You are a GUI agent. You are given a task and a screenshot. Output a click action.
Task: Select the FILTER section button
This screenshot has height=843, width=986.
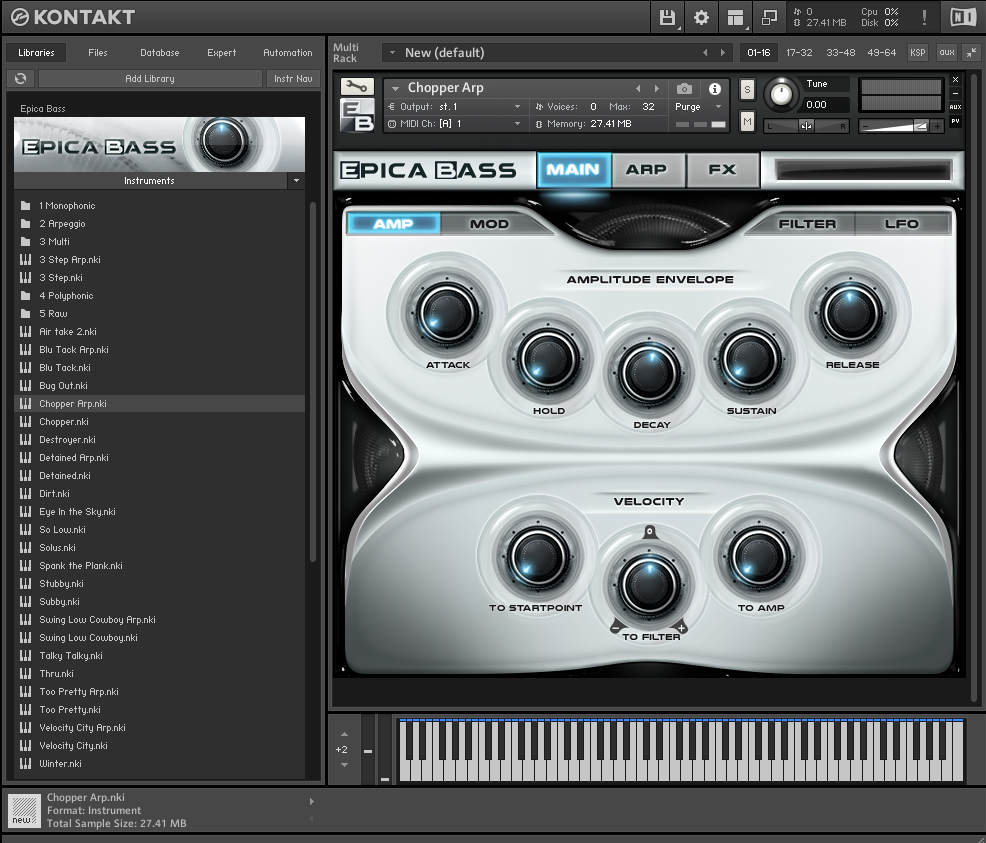807,224
